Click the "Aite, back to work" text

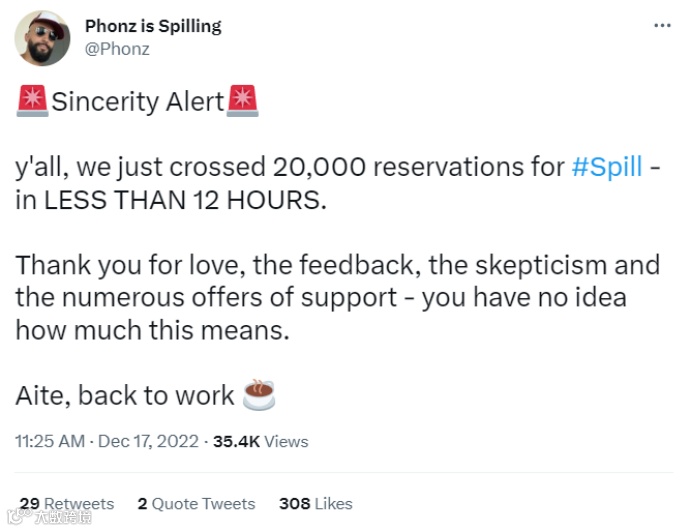124,395
